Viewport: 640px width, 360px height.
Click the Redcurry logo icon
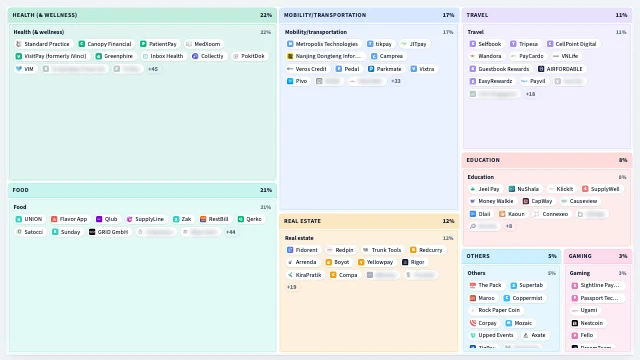[413, 250]
